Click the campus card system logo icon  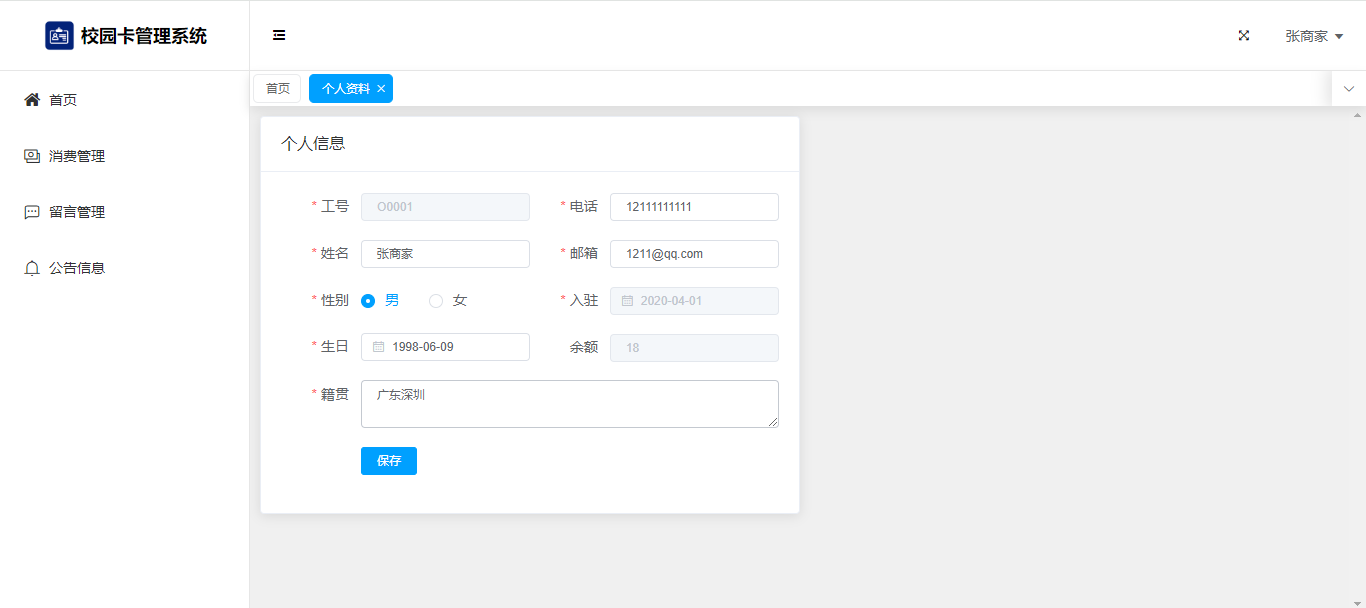[x=59, y=36]
